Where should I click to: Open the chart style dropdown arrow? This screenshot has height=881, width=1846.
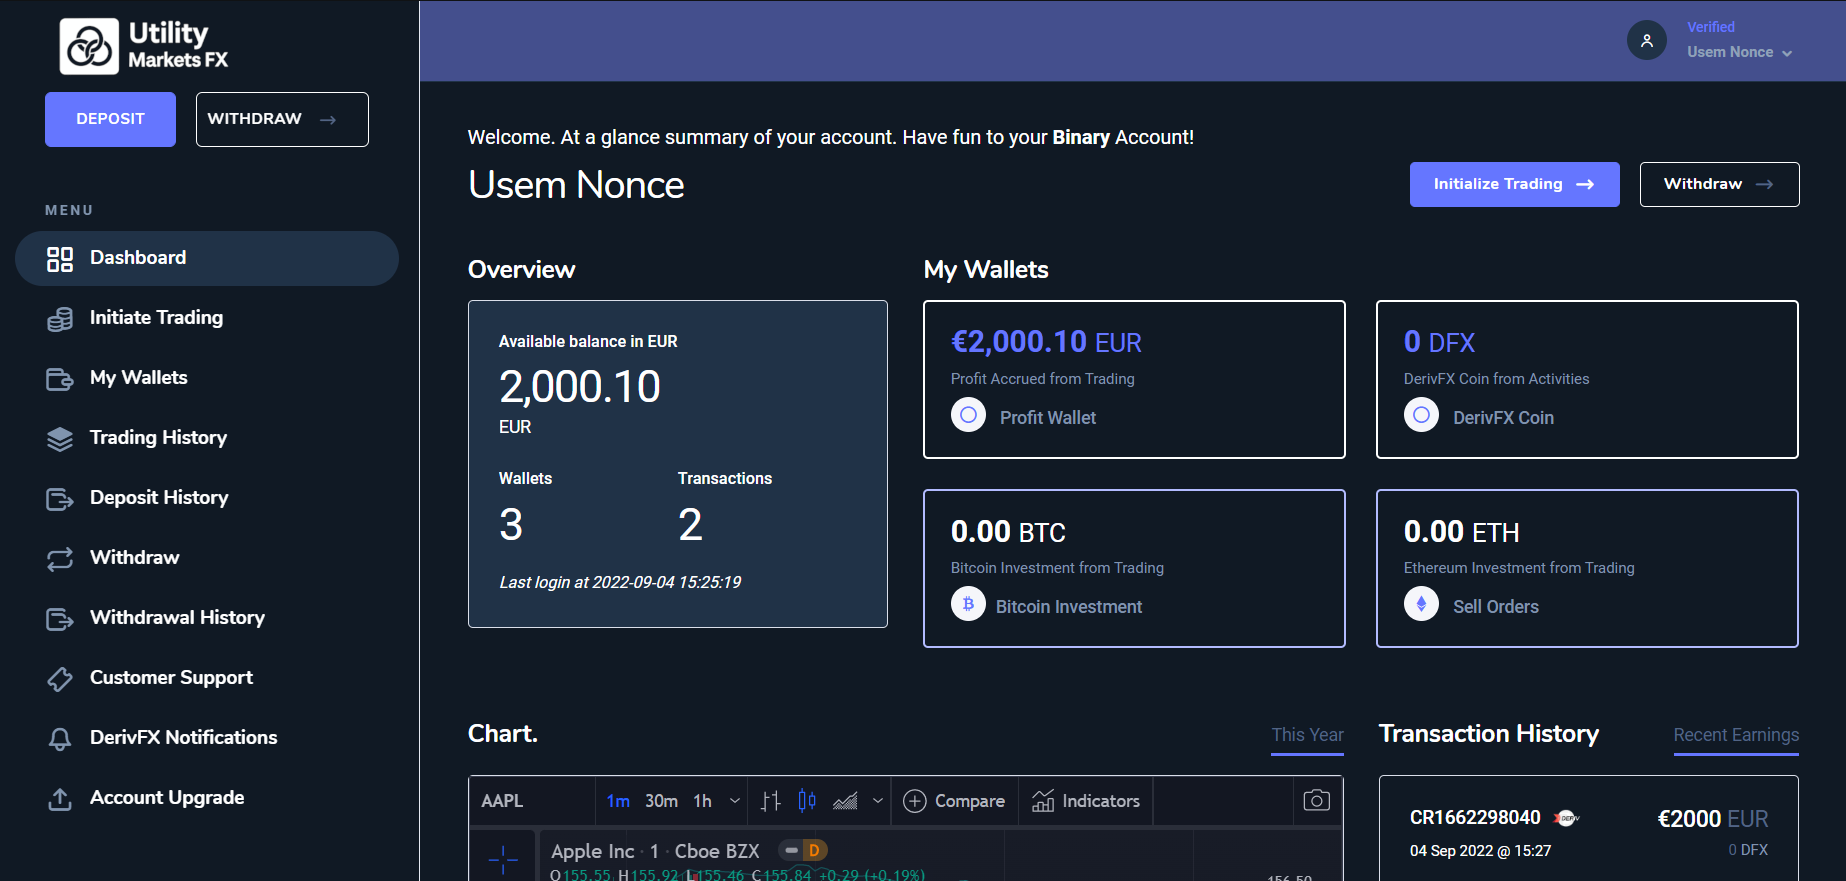878,801
